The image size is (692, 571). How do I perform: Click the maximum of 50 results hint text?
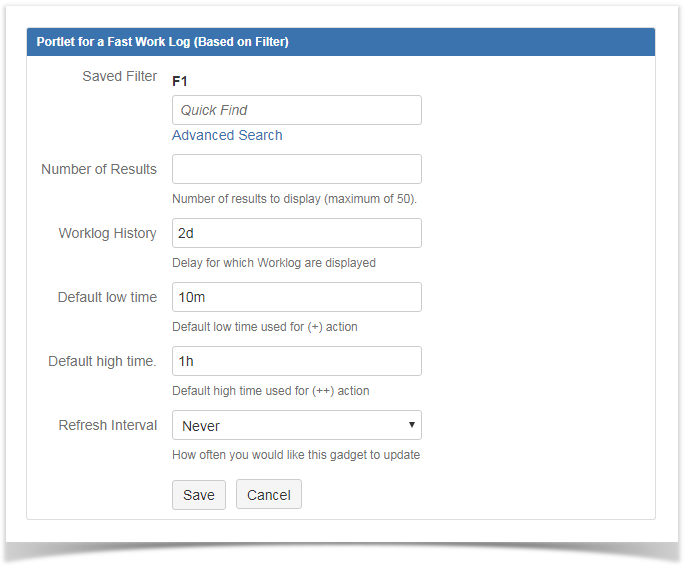pos(294,199)
